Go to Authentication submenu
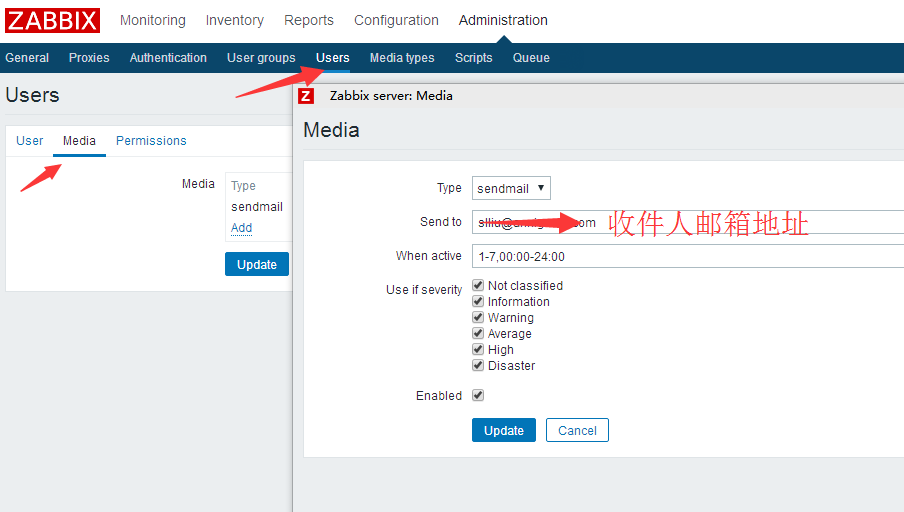 click(x=168, y=58)
